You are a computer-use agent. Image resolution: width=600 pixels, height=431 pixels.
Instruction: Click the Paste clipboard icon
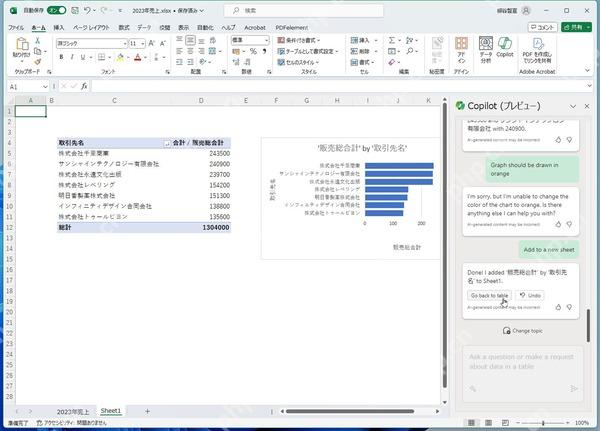coord(22,44)
